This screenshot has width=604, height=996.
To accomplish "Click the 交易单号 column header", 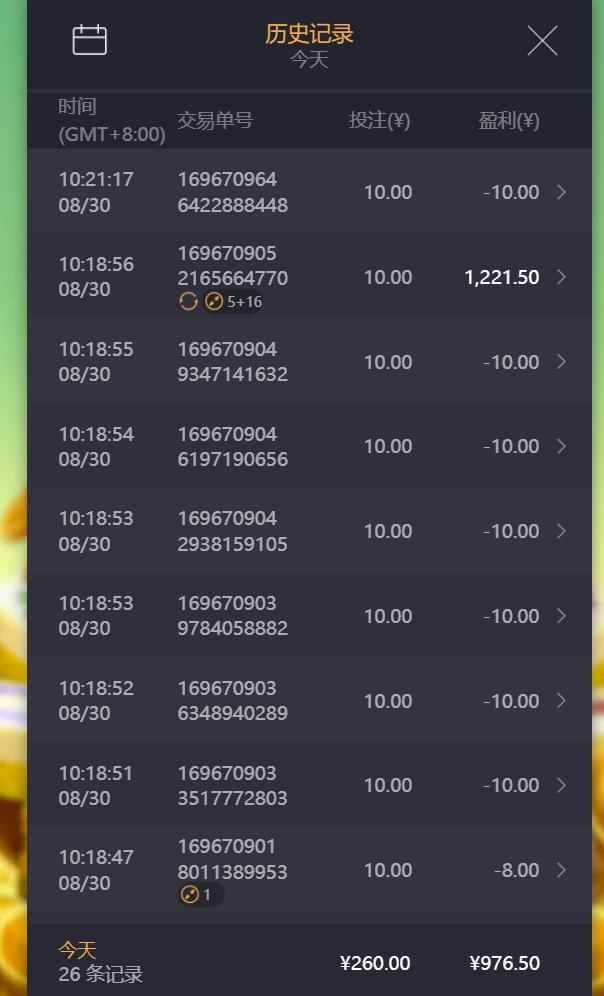I will coord(215,121).
